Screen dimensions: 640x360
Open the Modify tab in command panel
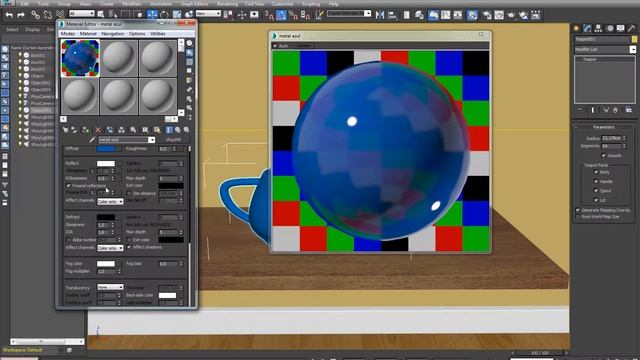(x=587, y=28)
